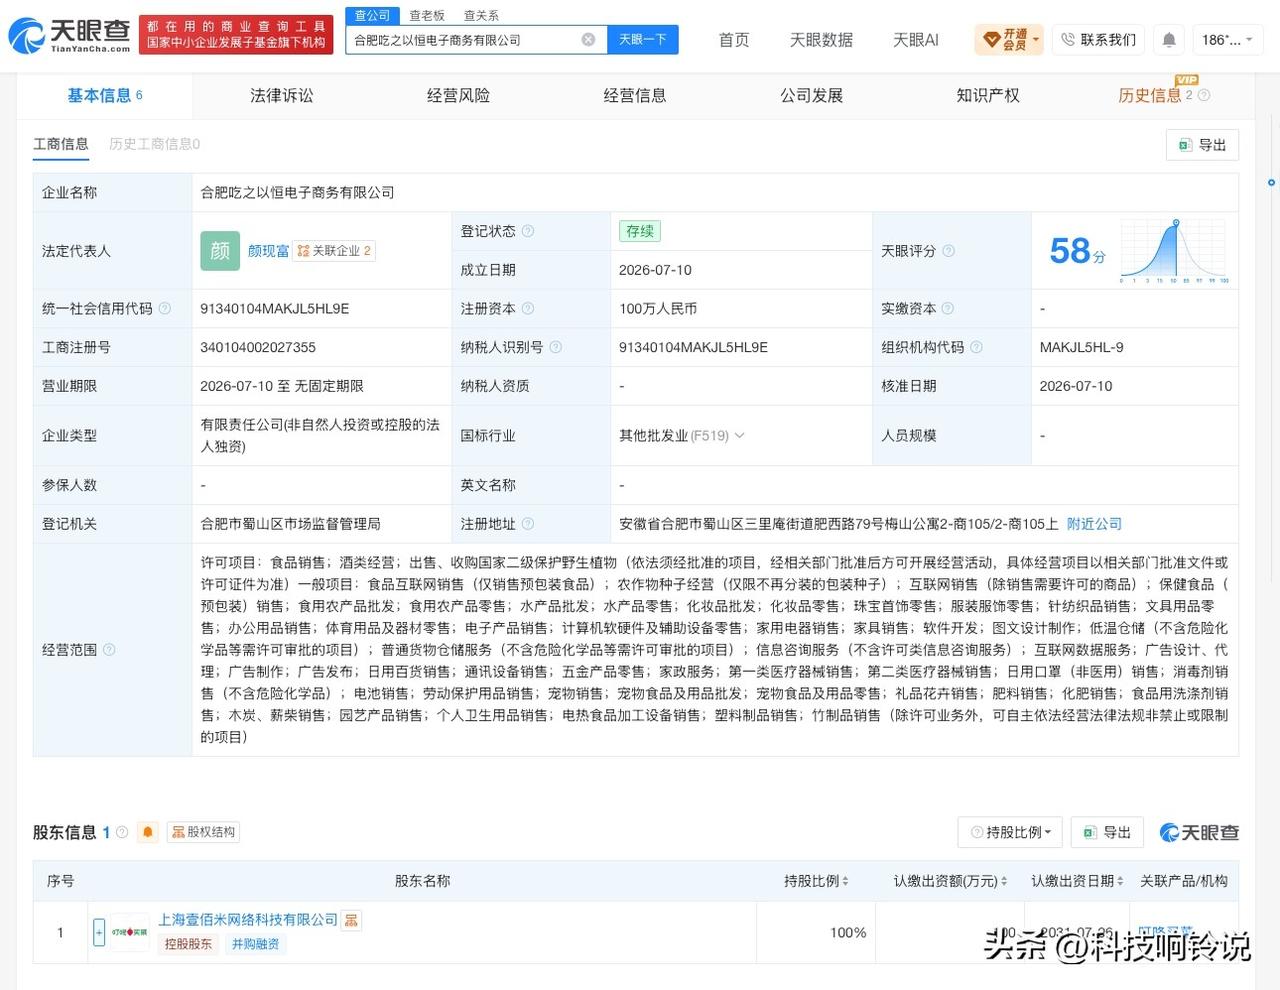Click the help icon next to 实缴资本

click(948, 309)
